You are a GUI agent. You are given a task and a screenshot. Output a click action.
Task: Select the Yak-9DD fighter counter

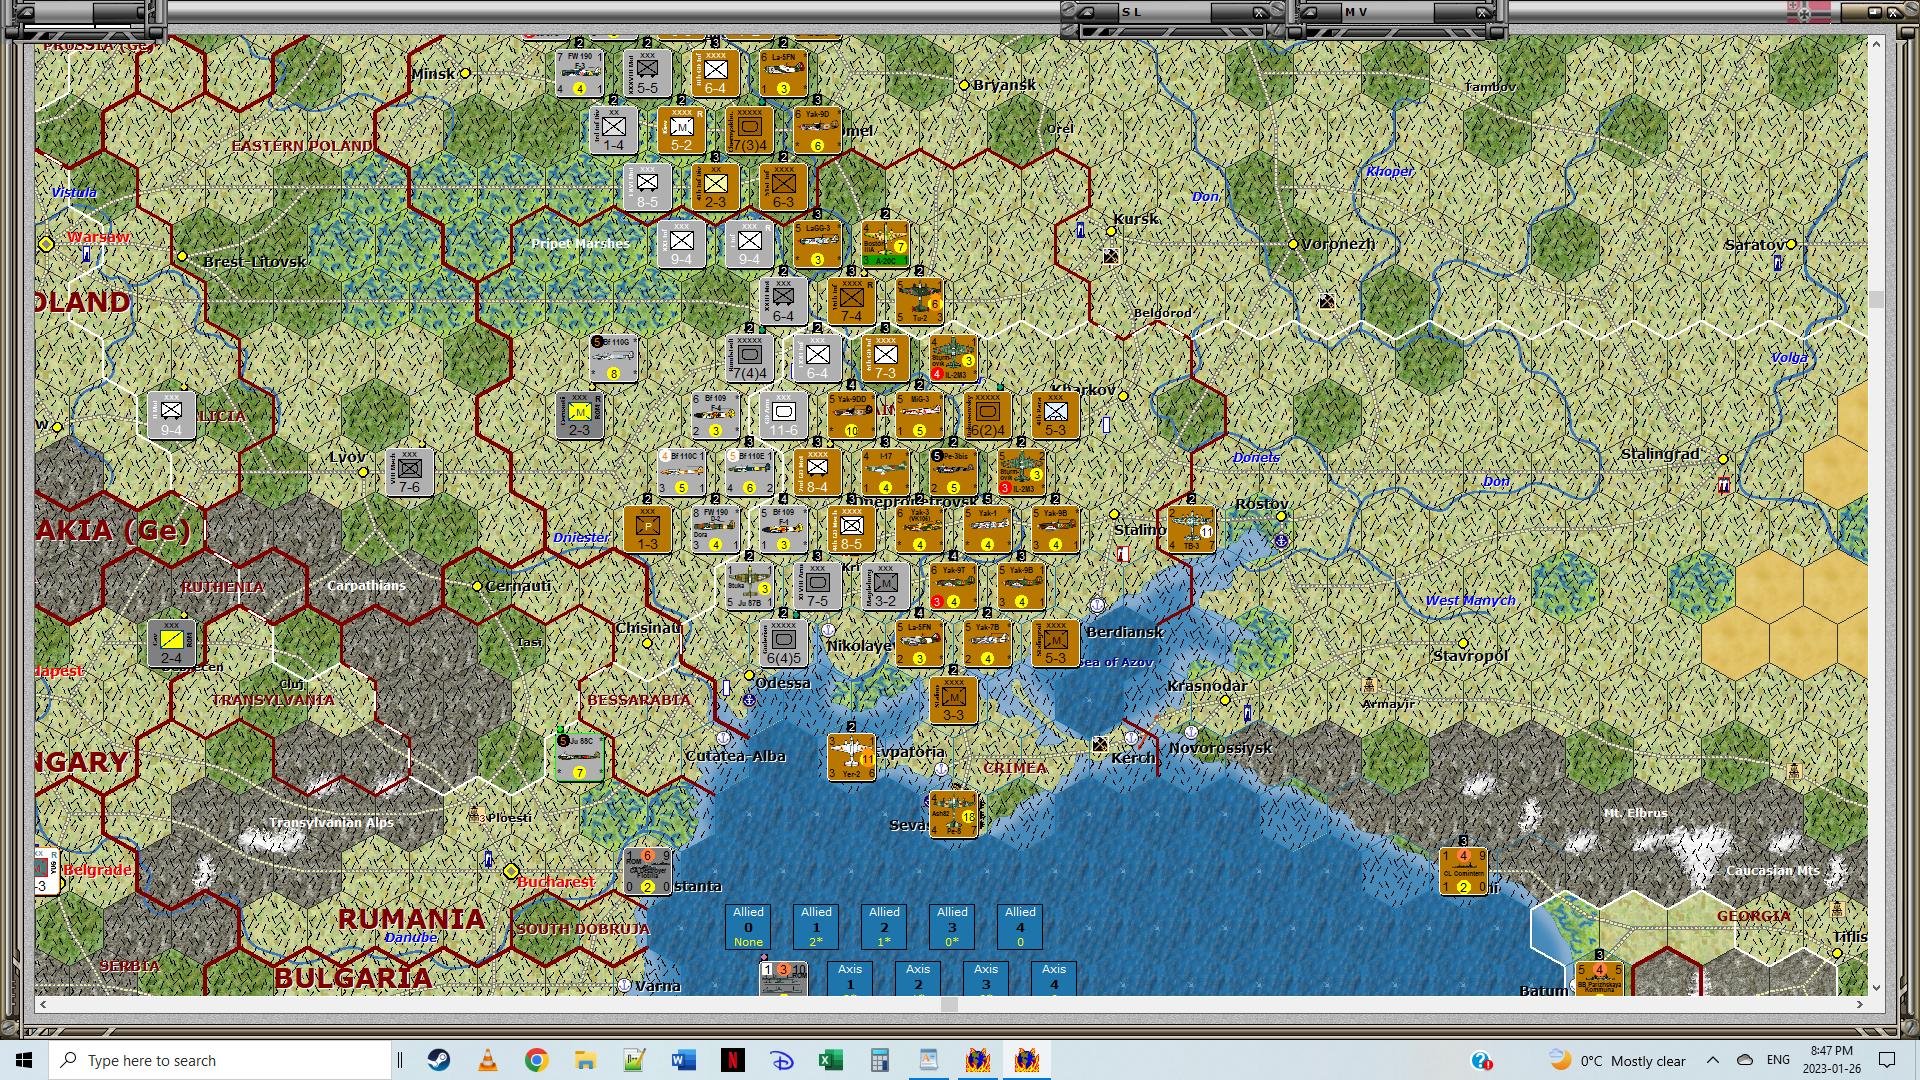pos(852,415)
